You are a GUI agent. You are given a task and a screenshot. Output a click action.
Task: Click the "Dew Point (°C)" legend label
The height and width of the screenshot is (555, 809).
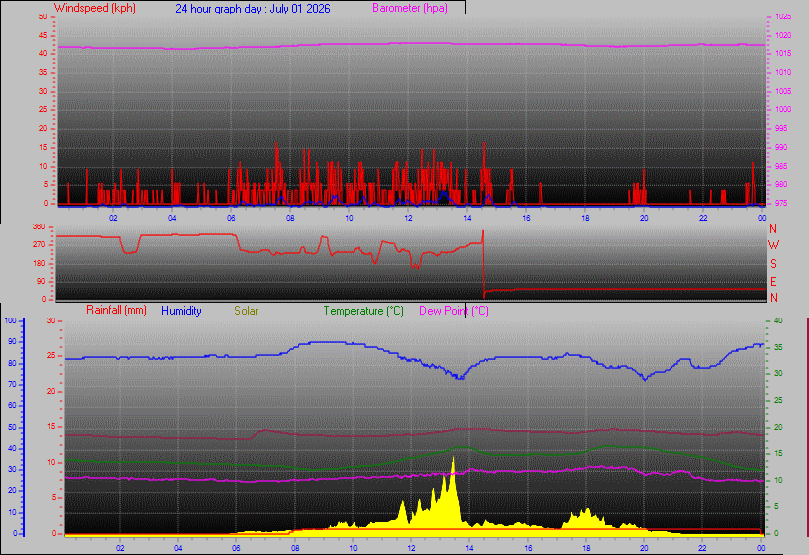tap(454, 311)
